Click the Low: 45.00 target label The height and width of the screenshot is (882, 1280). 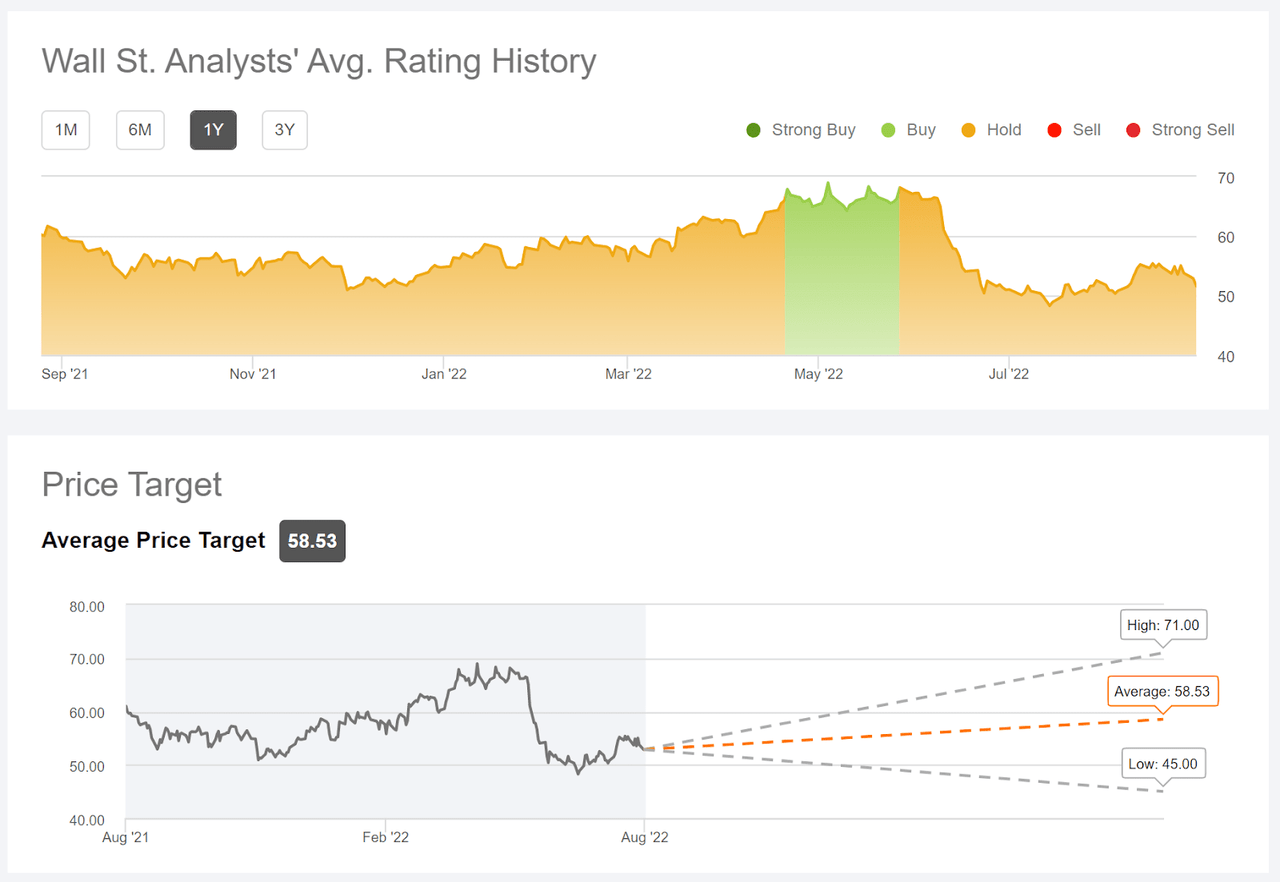[x=1162, y=765]
